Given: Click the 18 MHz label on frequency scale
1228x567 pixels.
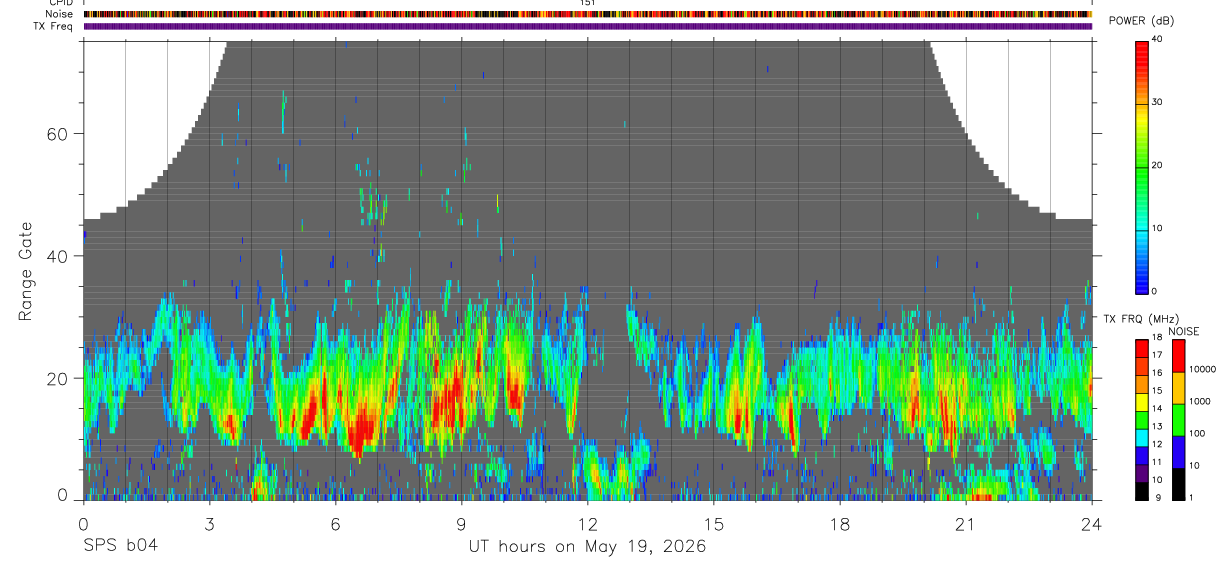Looking at the screenshot, I should [1158, 340].
